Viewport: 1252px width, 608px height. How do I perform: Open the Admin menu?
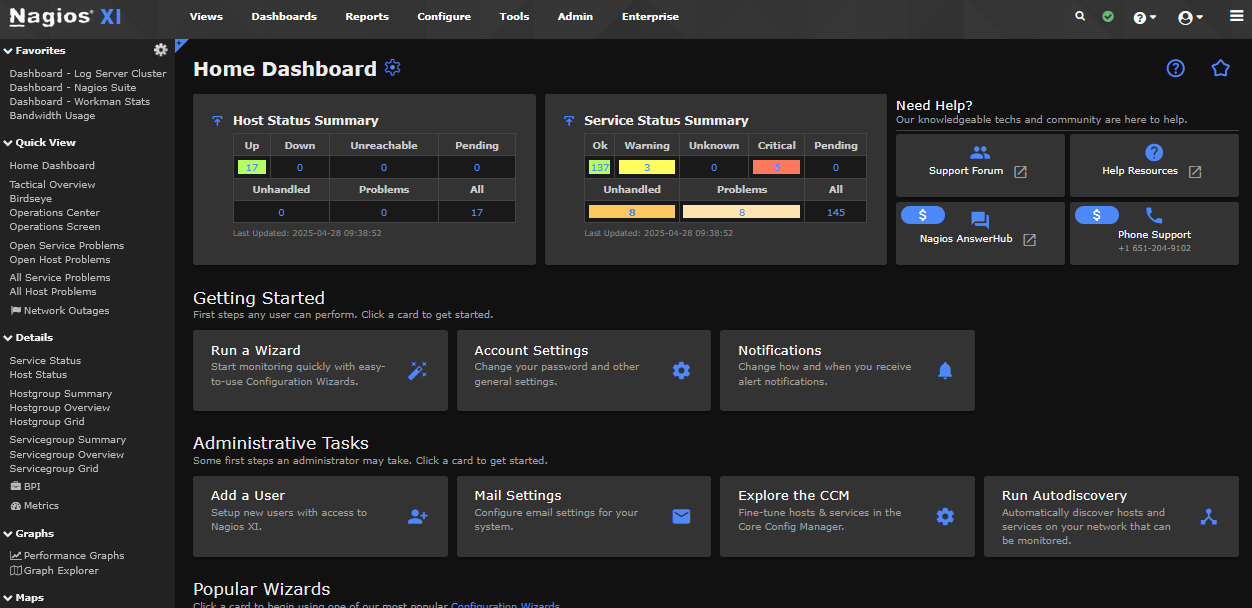coord(575,17)
